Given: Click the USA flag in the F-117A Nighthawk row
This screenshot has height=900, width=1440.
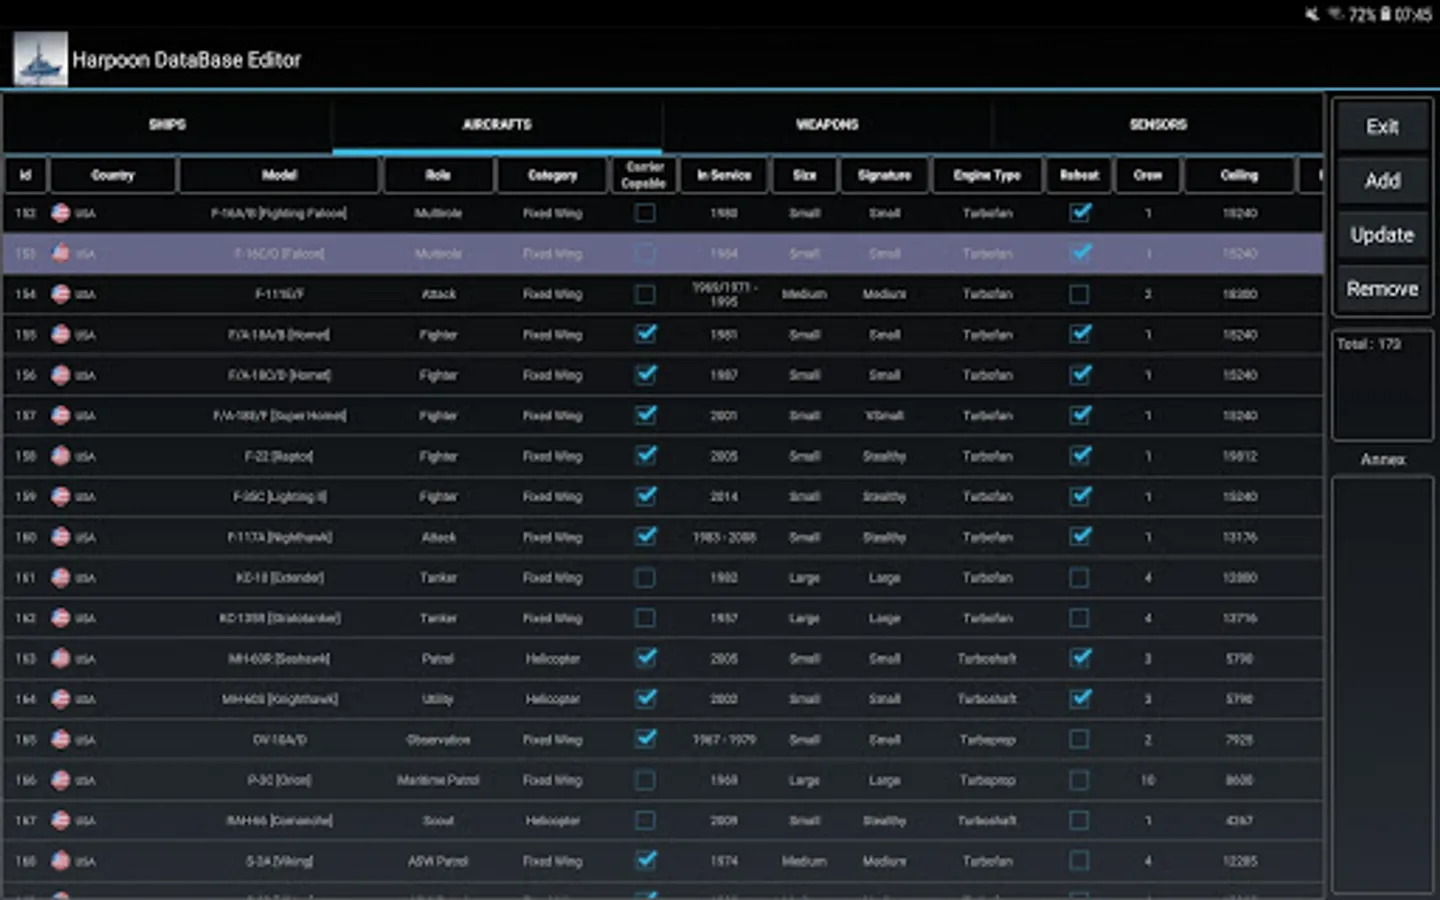Looking at the screenshot, I should tap(61, 537).
